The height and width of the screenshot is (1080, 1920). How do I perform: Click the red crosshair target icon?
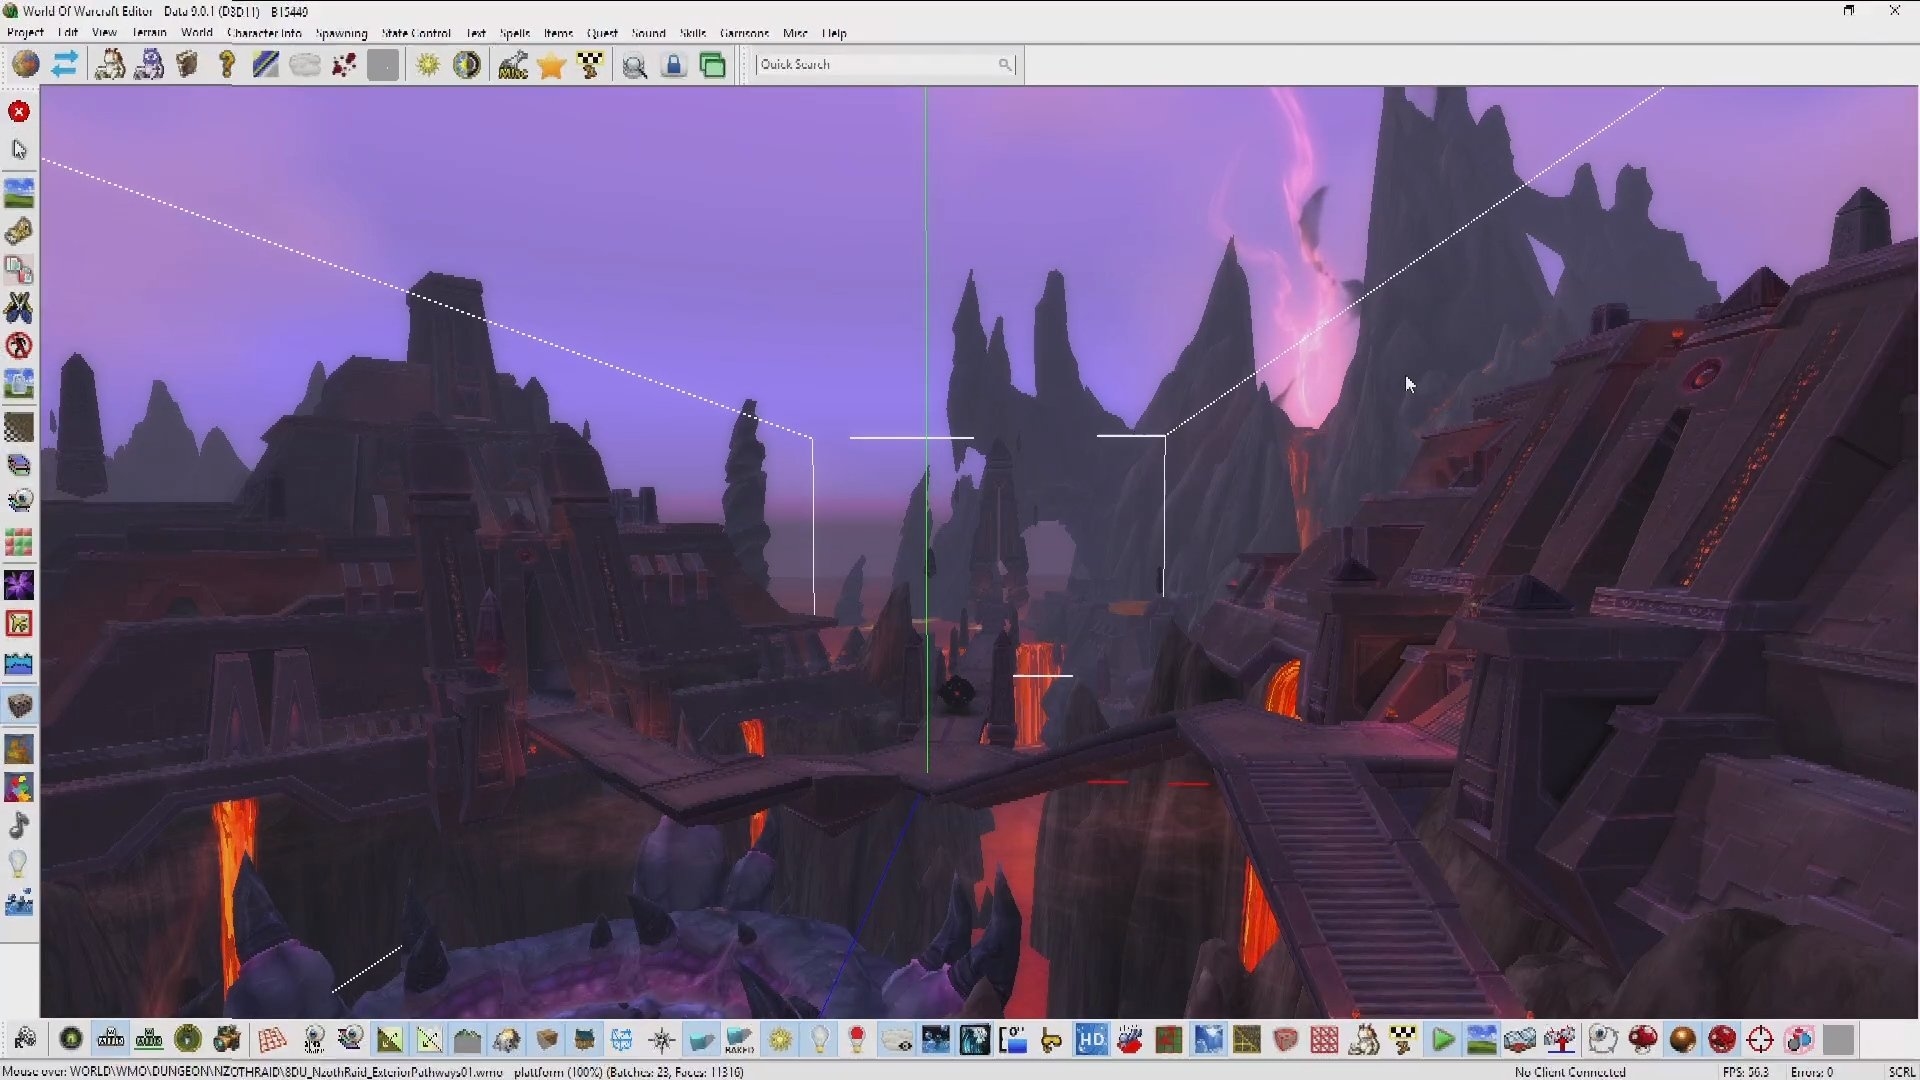pyautogui.click(x=1760, y=1040)
